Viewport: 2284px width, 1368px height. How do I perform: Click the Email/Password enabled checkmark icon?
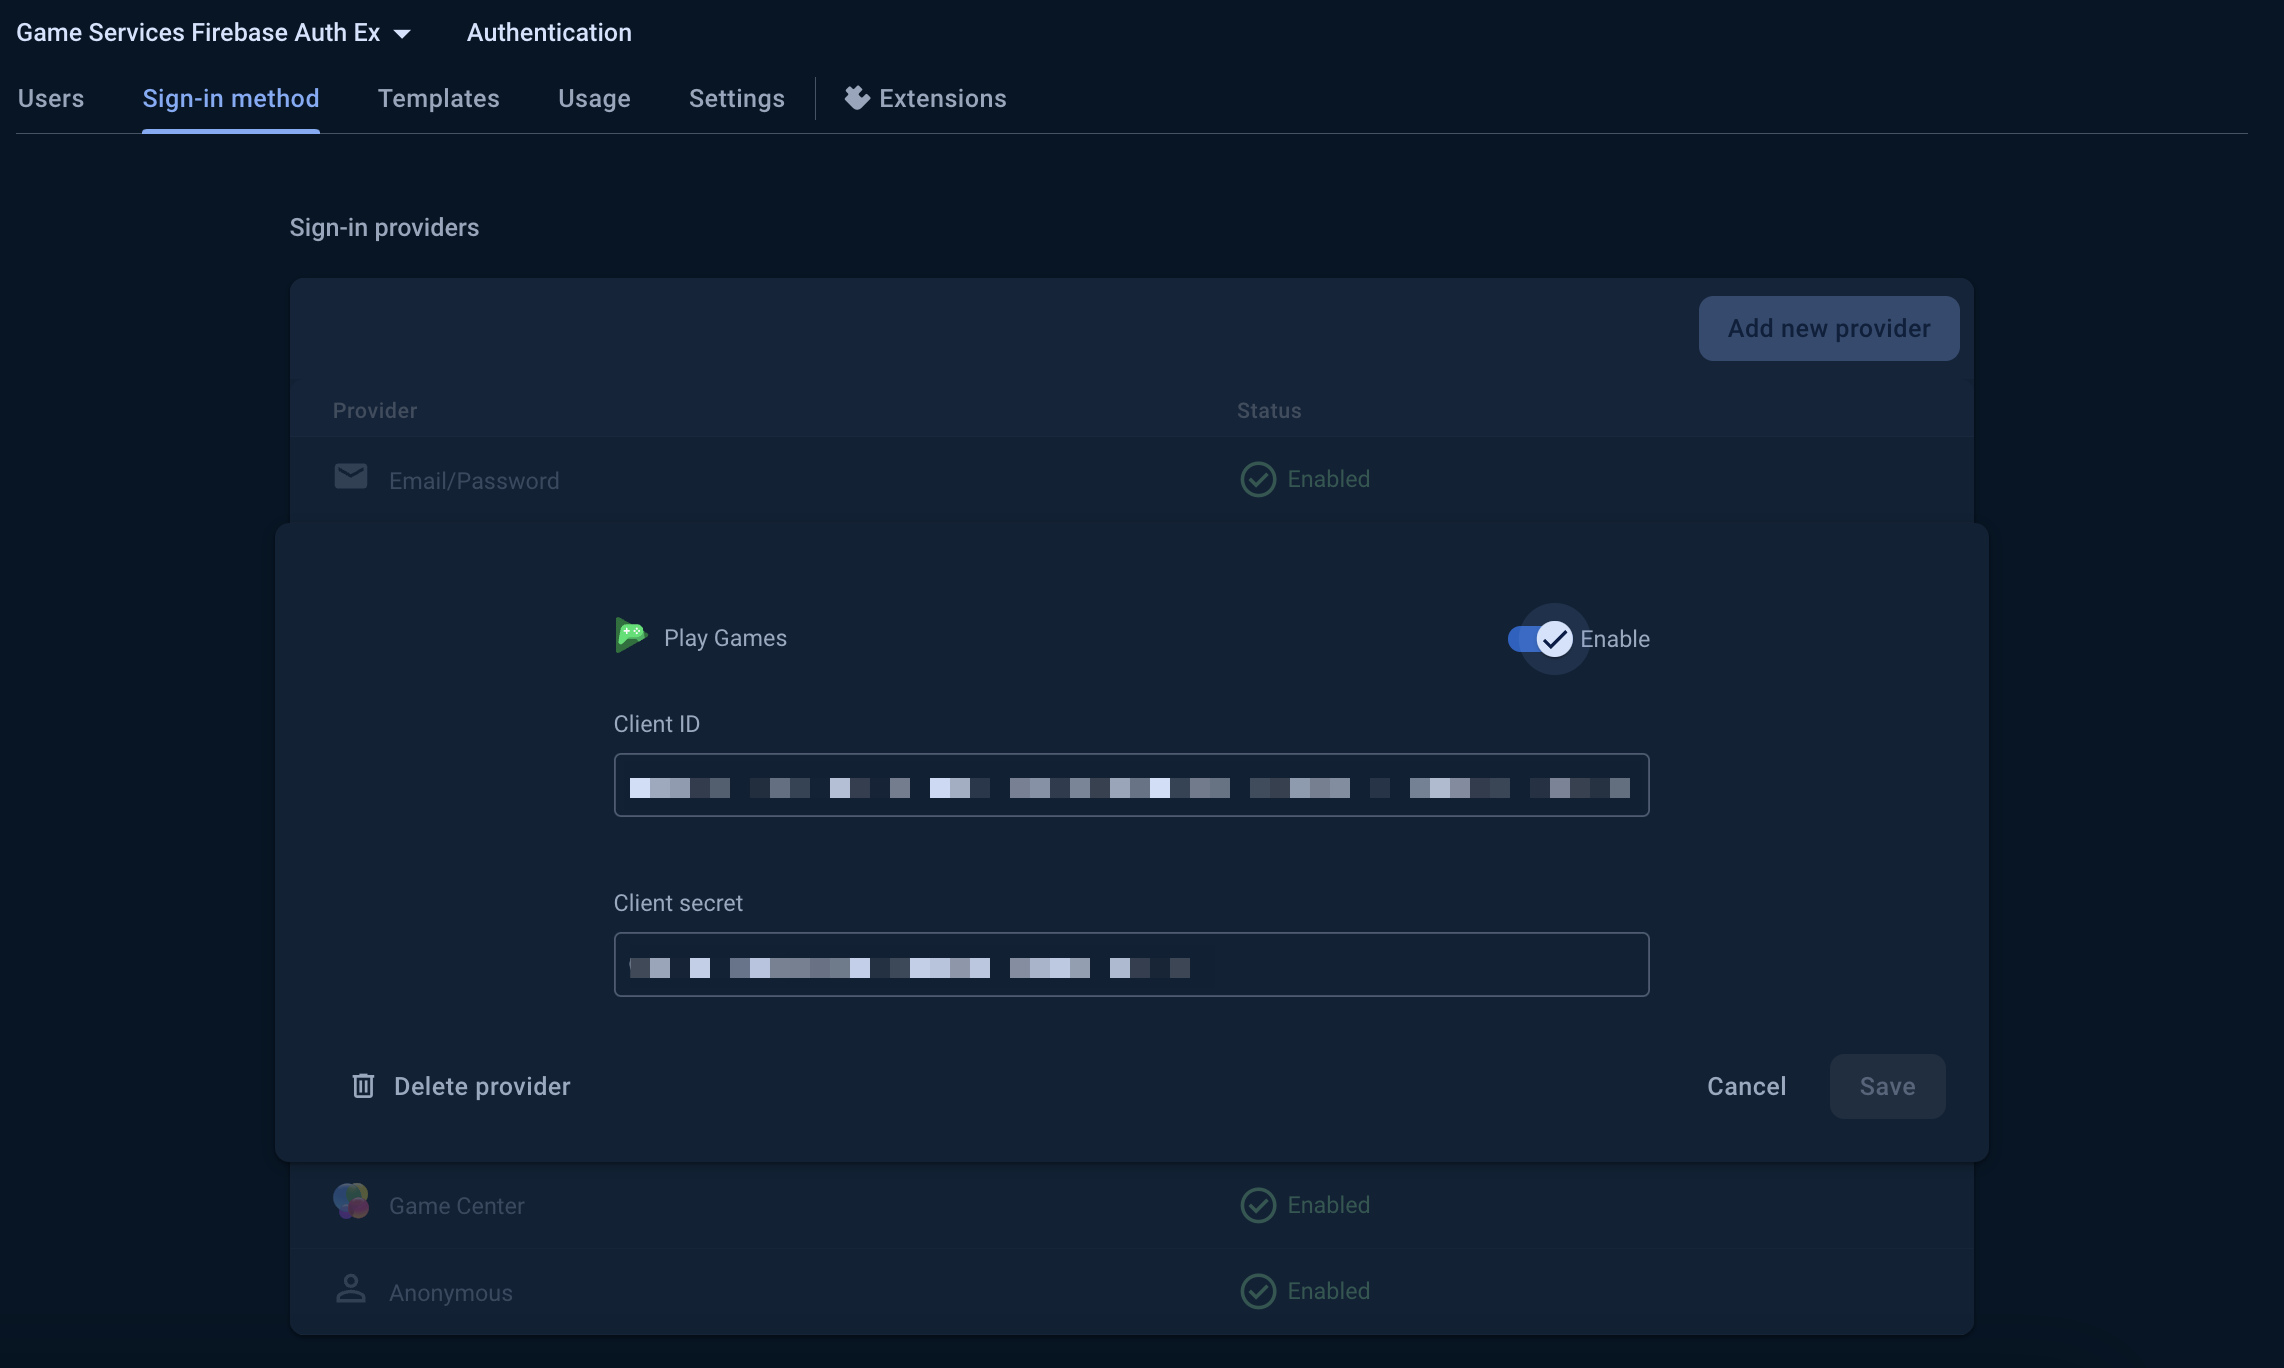[1257, 477]
